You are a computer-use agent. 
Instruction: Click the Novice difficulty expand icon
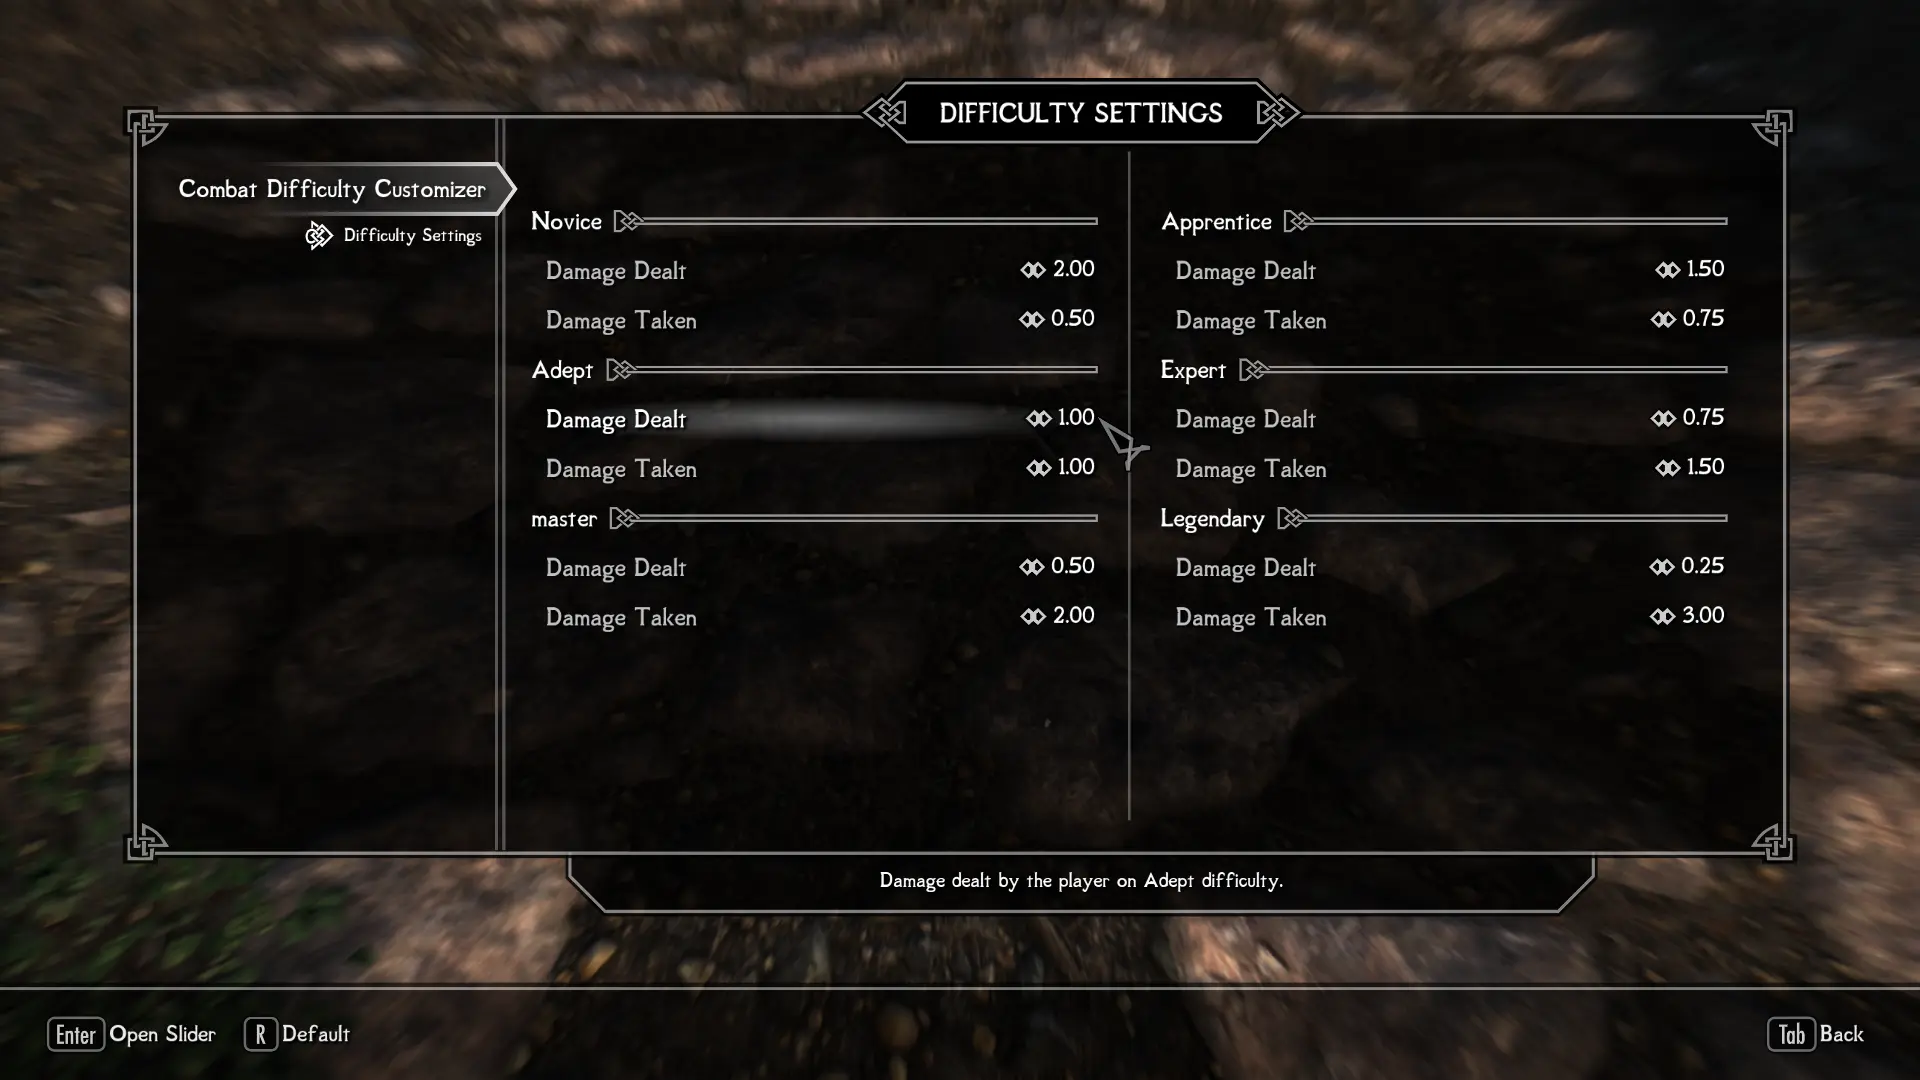[630, 220]
